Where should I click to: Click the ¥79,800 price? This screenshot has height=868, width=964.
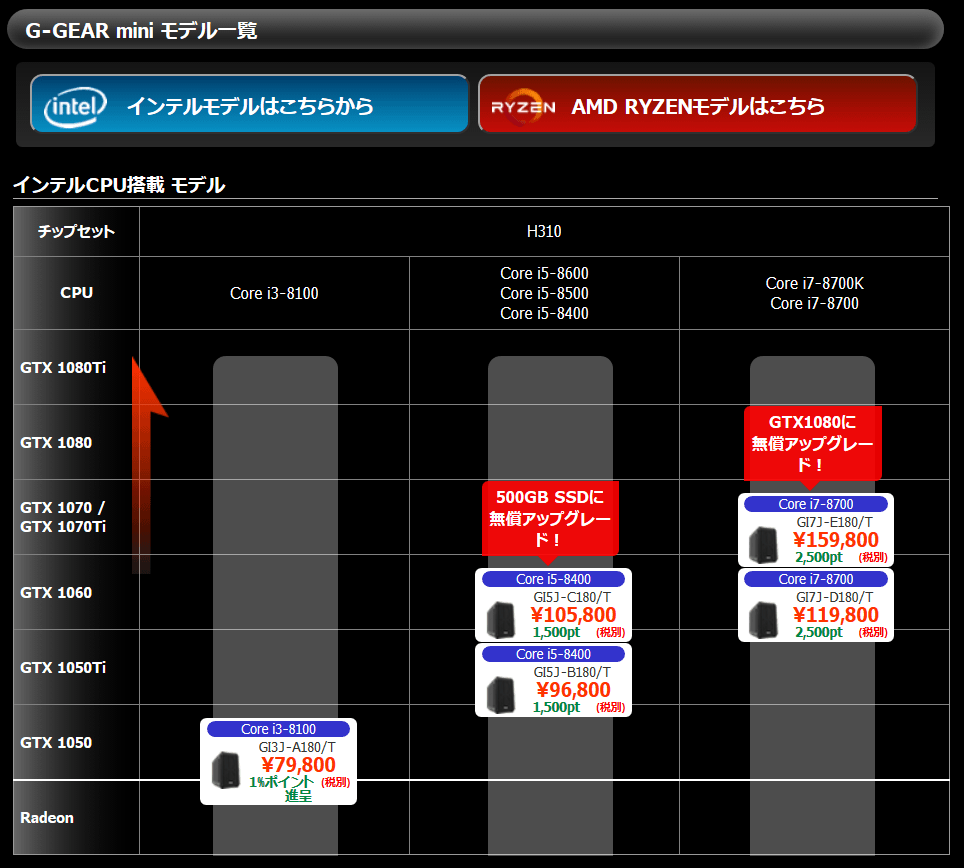click(x=298, y=765)
